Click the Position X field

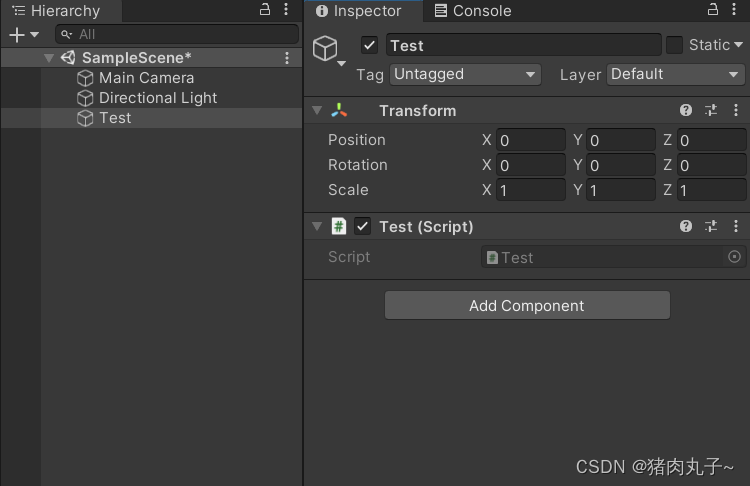click(x=531, y=140)
